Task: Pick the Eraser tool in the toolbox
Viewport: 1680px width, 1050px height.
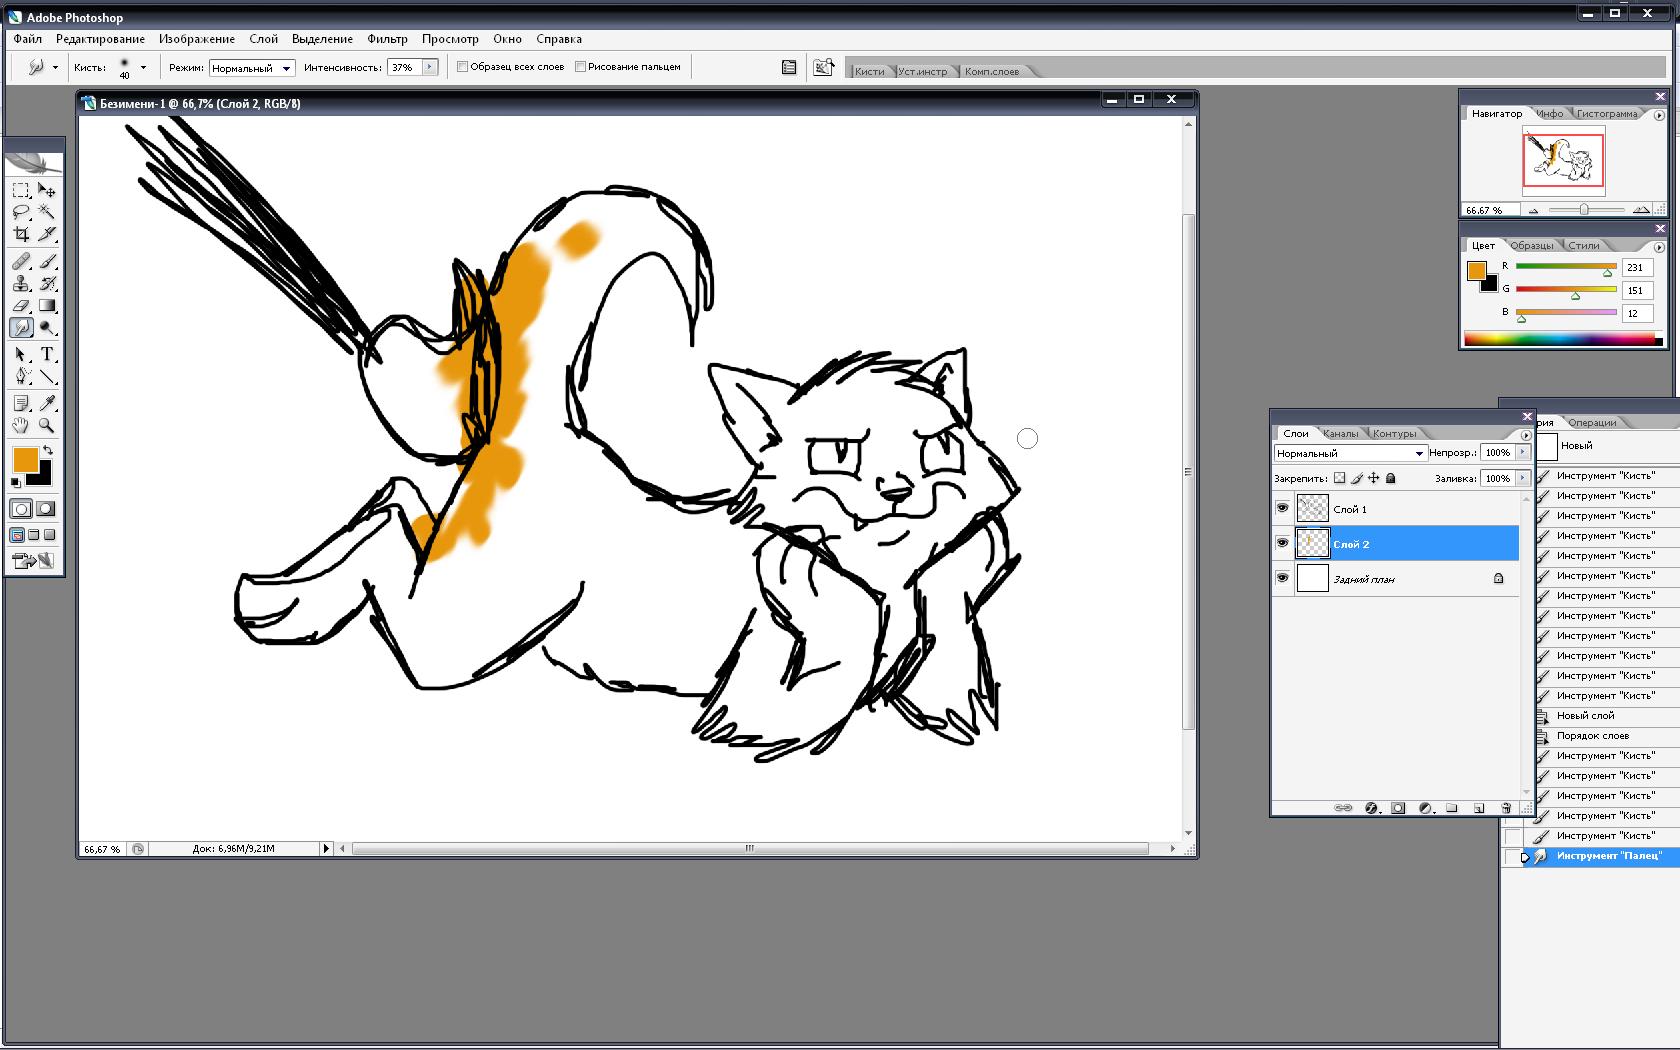Action: click(21, 306)
